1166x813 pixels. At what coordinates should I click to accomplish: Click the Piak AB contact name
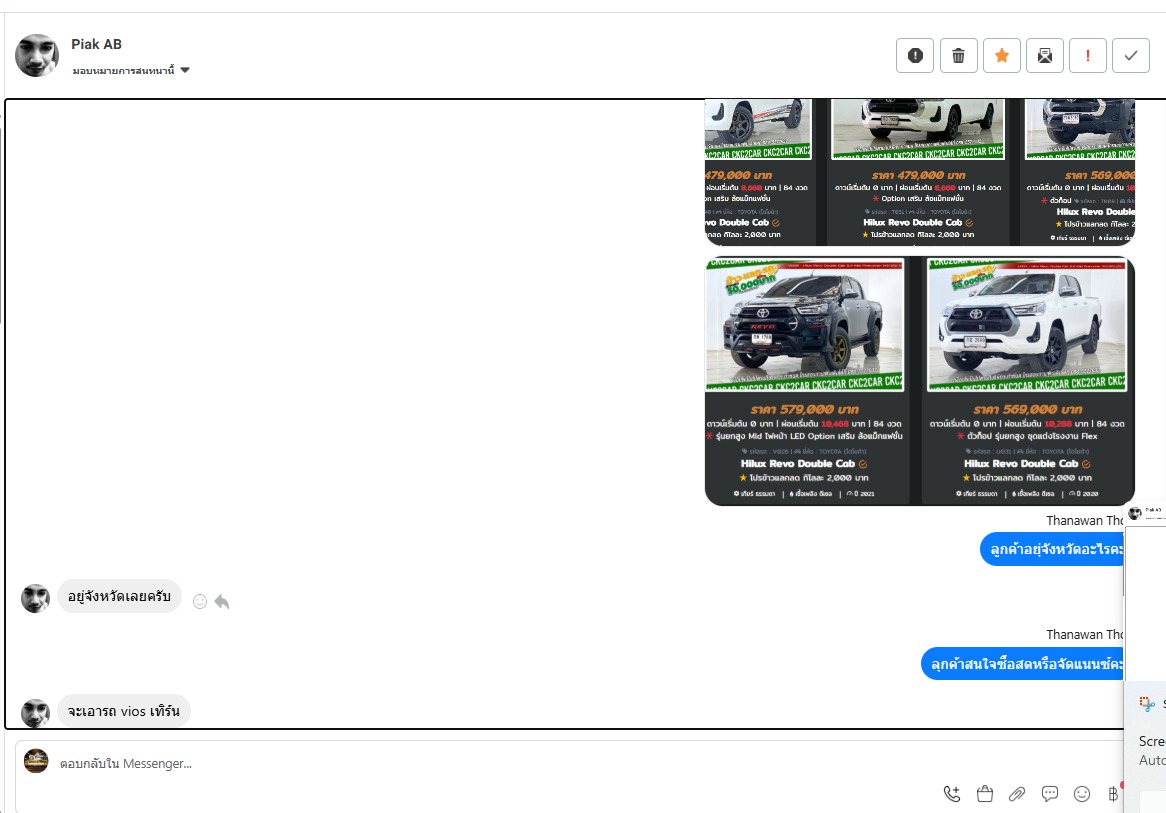[97, 45]
